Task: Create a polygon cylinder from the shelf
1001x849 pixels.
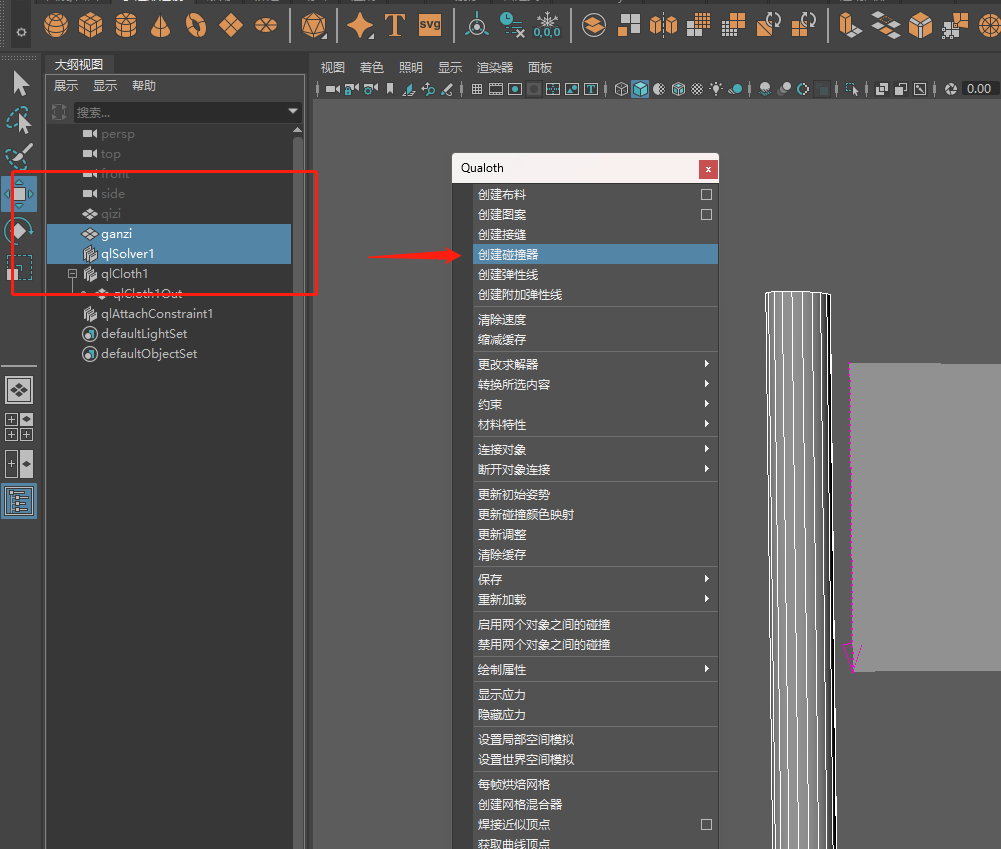Action: point(126,26)
